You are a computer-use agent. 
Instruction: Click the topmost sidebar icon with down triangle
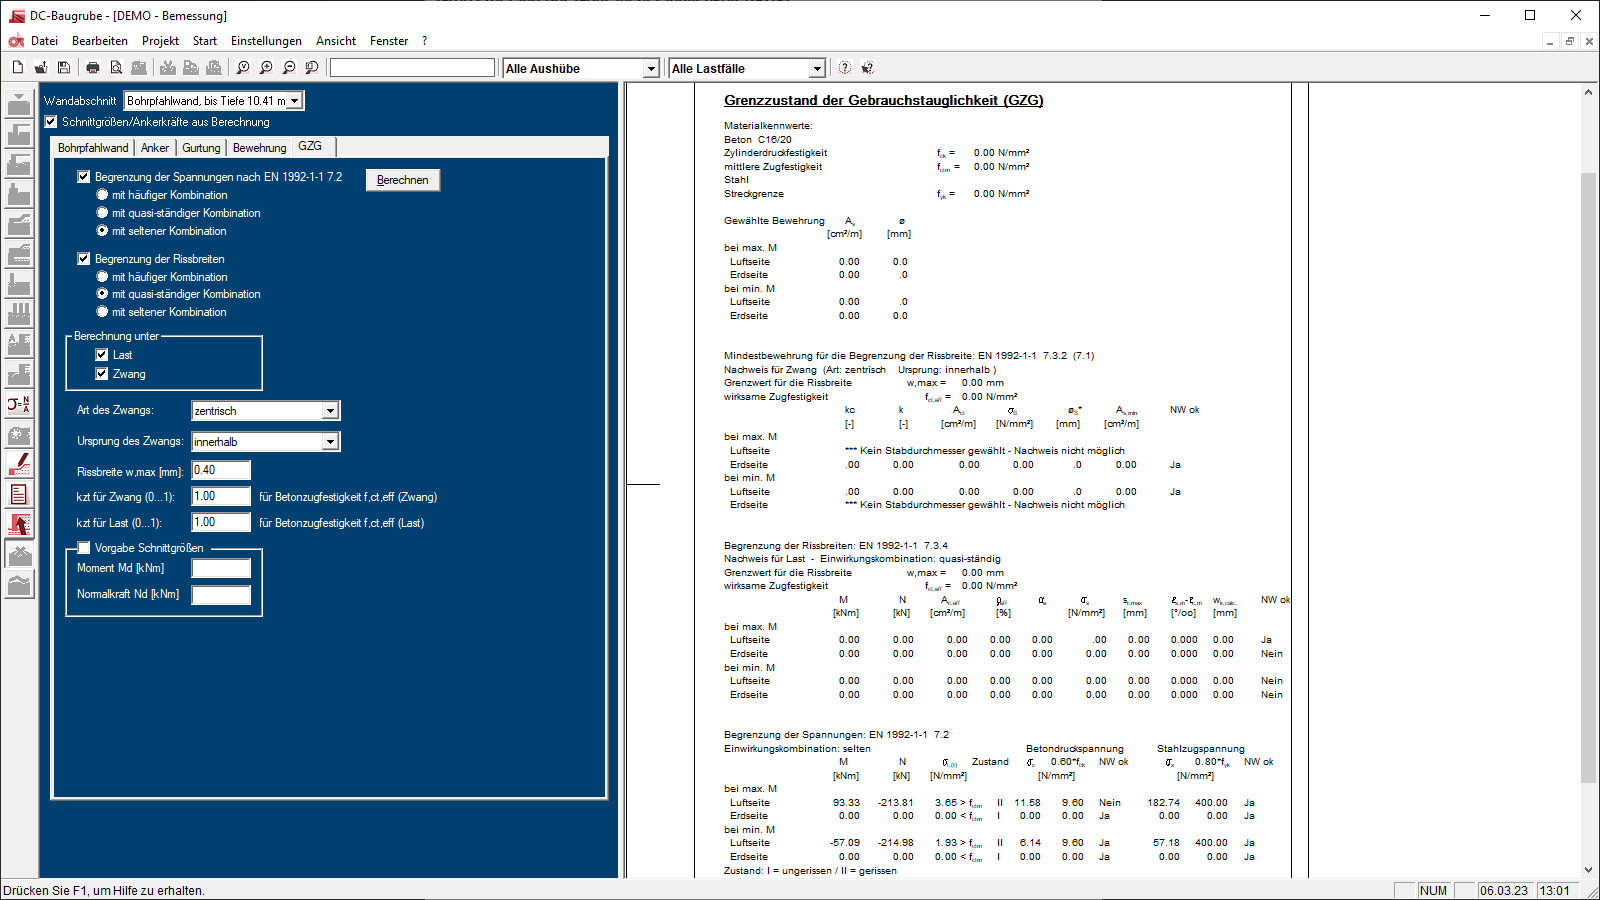tap(19, 105)
